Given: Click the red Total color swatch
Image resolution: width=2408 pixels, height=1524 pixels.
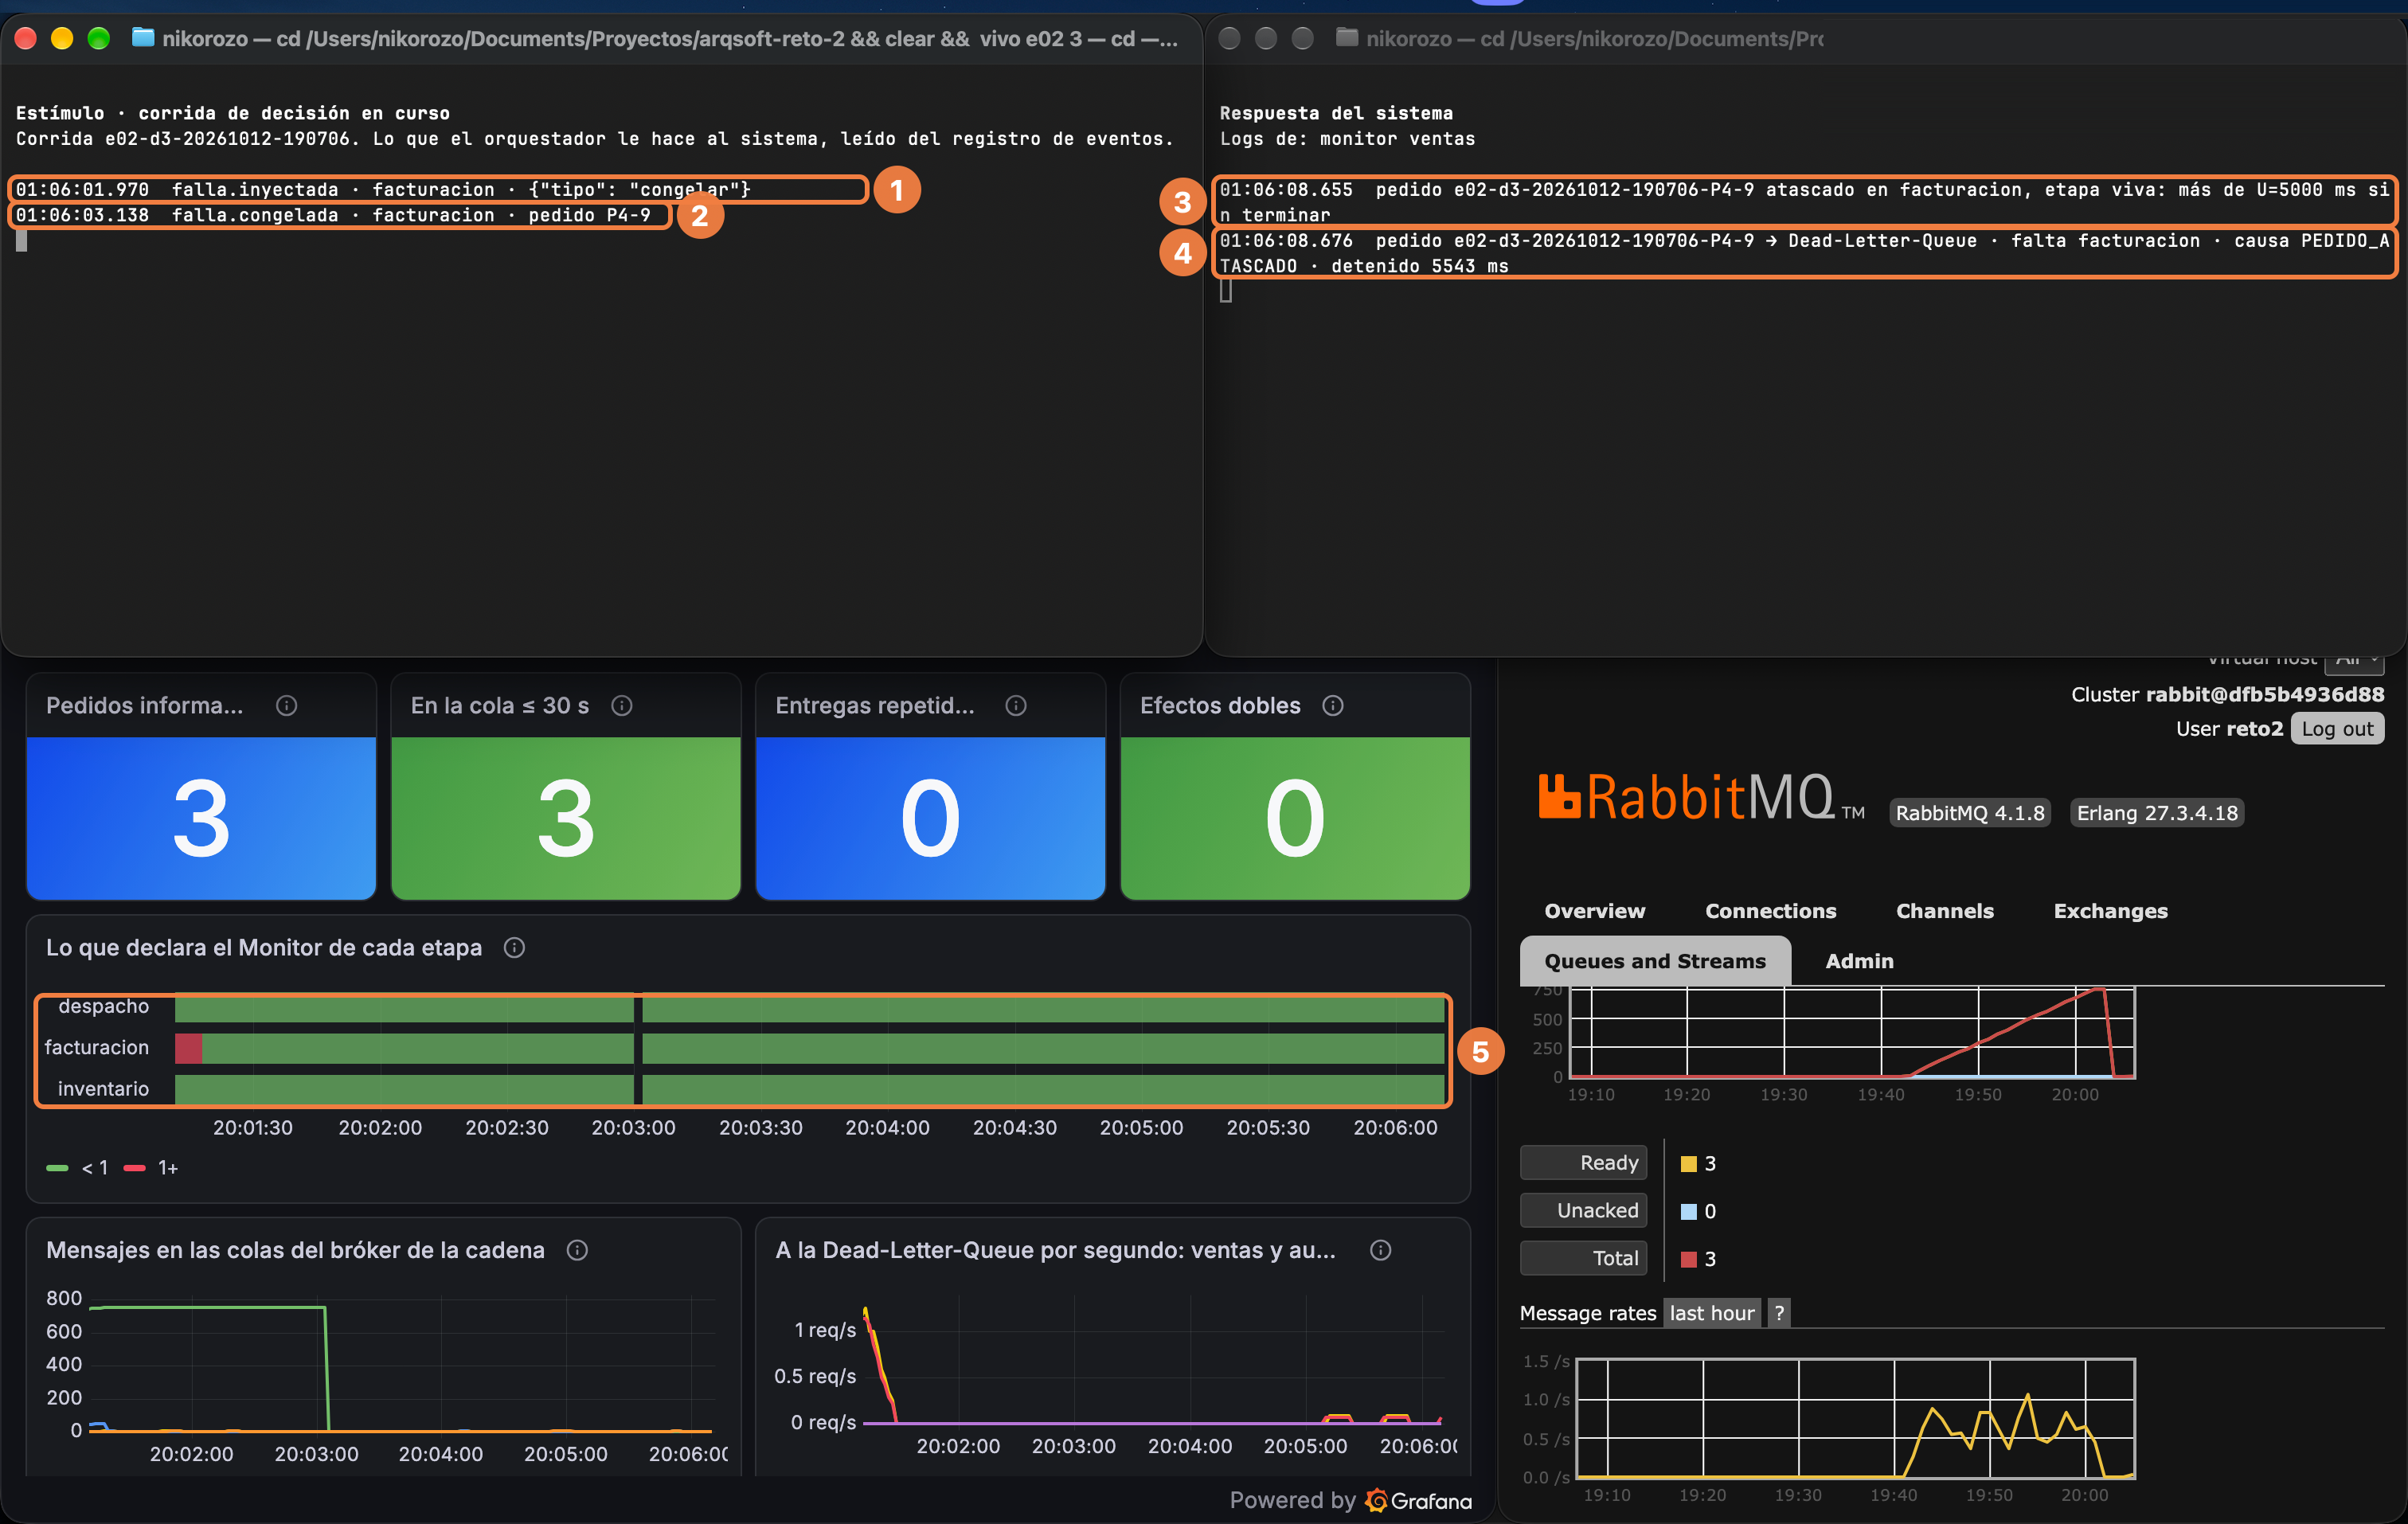Looking at the screenshot, I should (1689, 1260).
